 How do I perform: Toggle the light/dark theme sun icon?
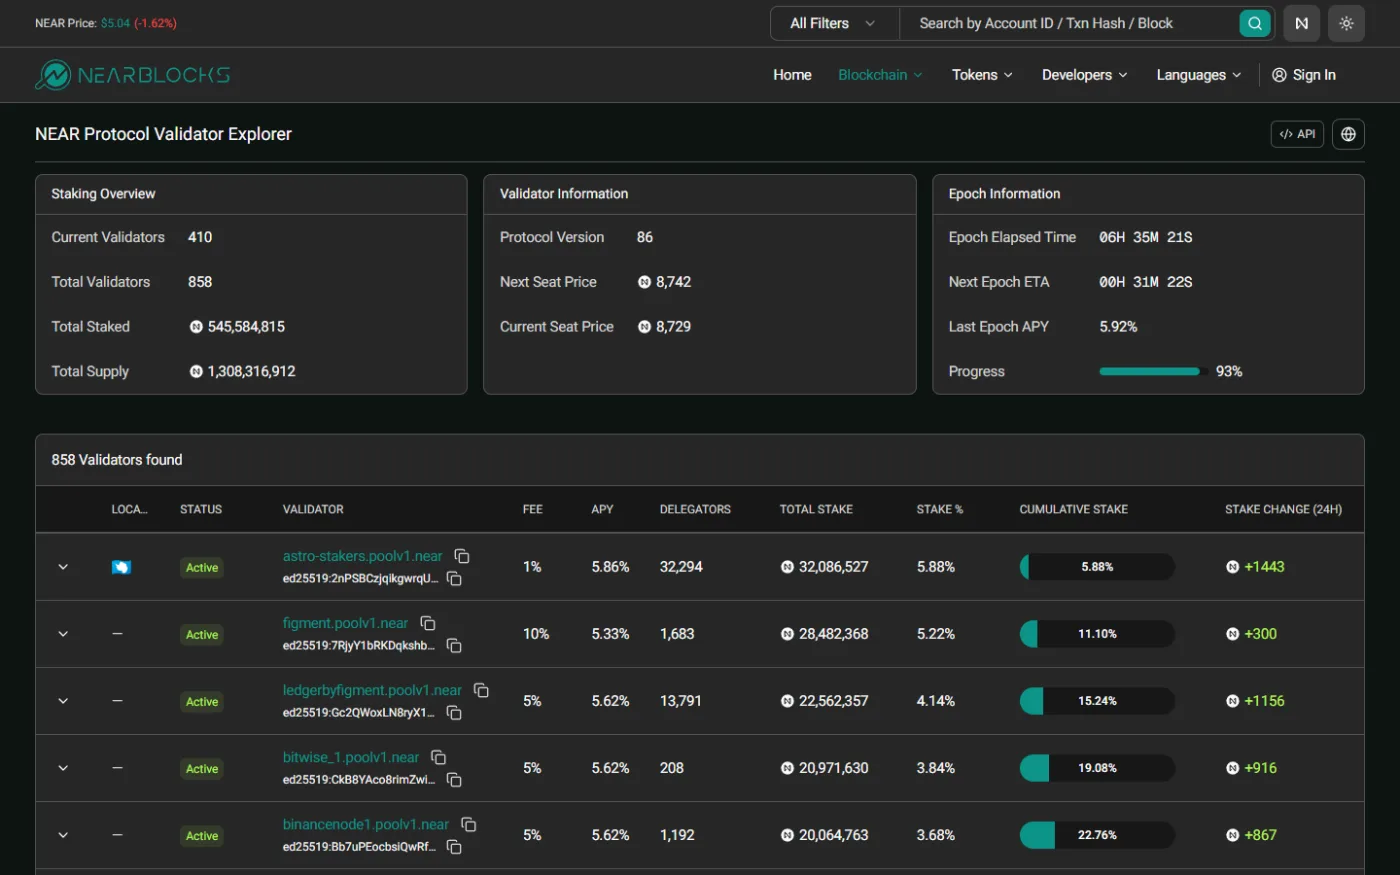point(1346,23)
